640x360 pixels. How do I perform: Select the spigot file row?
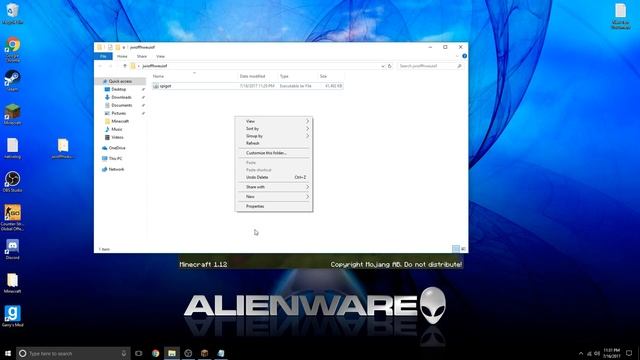click(x=247, y=86)
